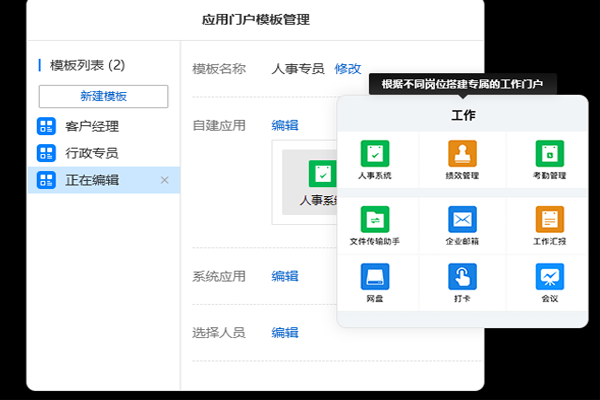Click the 模板列表 (2) header
This screenshot has width=600, height=400.
pos(86,65)
